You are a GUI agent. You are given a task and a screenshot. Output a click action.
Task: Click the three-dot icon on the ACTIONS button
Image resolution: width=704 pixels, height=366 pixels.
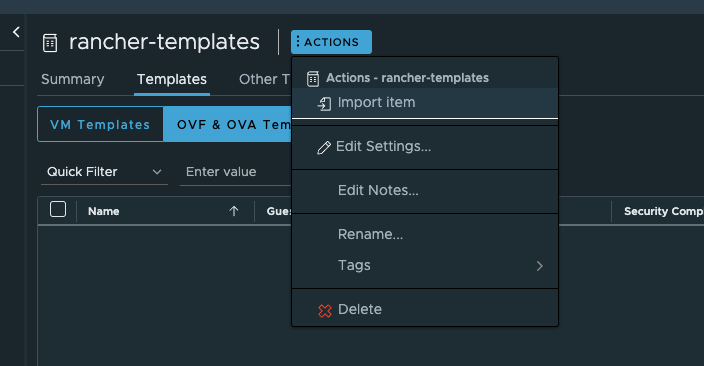pos(298,42)
